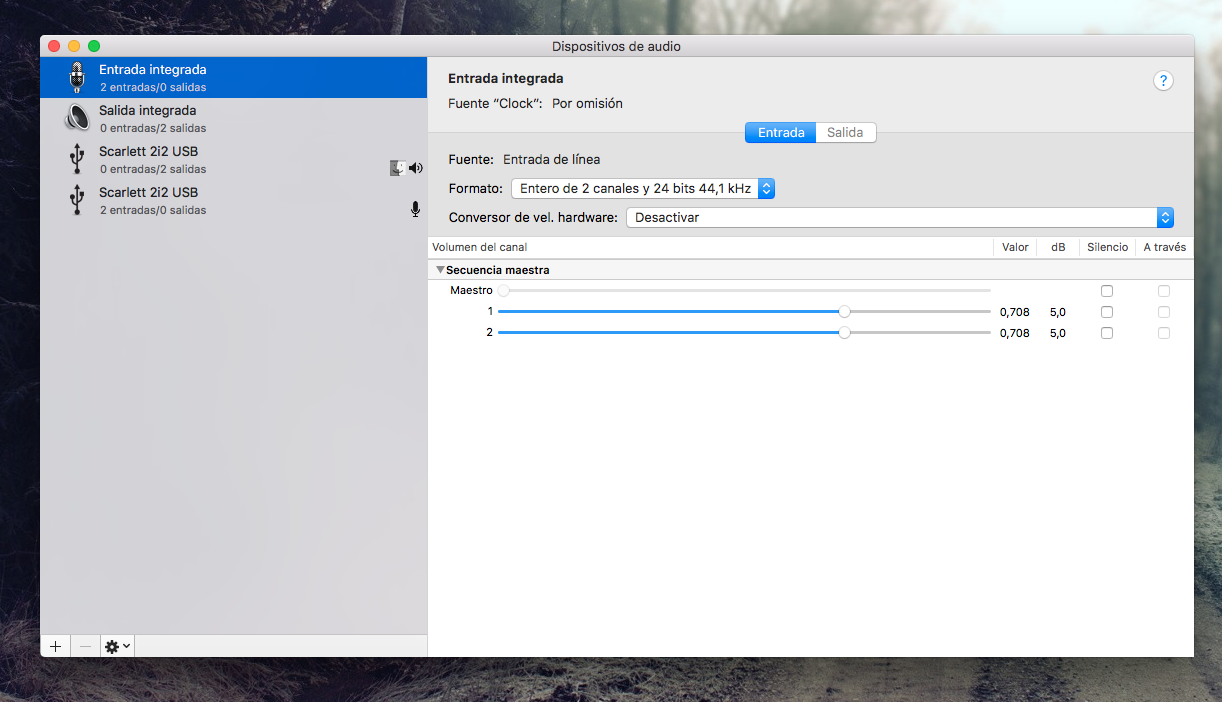The height and width of the screenshot is (702, 1222).
Task: Click the microphone icon for Entrada integrada
Action: point(76,77)
